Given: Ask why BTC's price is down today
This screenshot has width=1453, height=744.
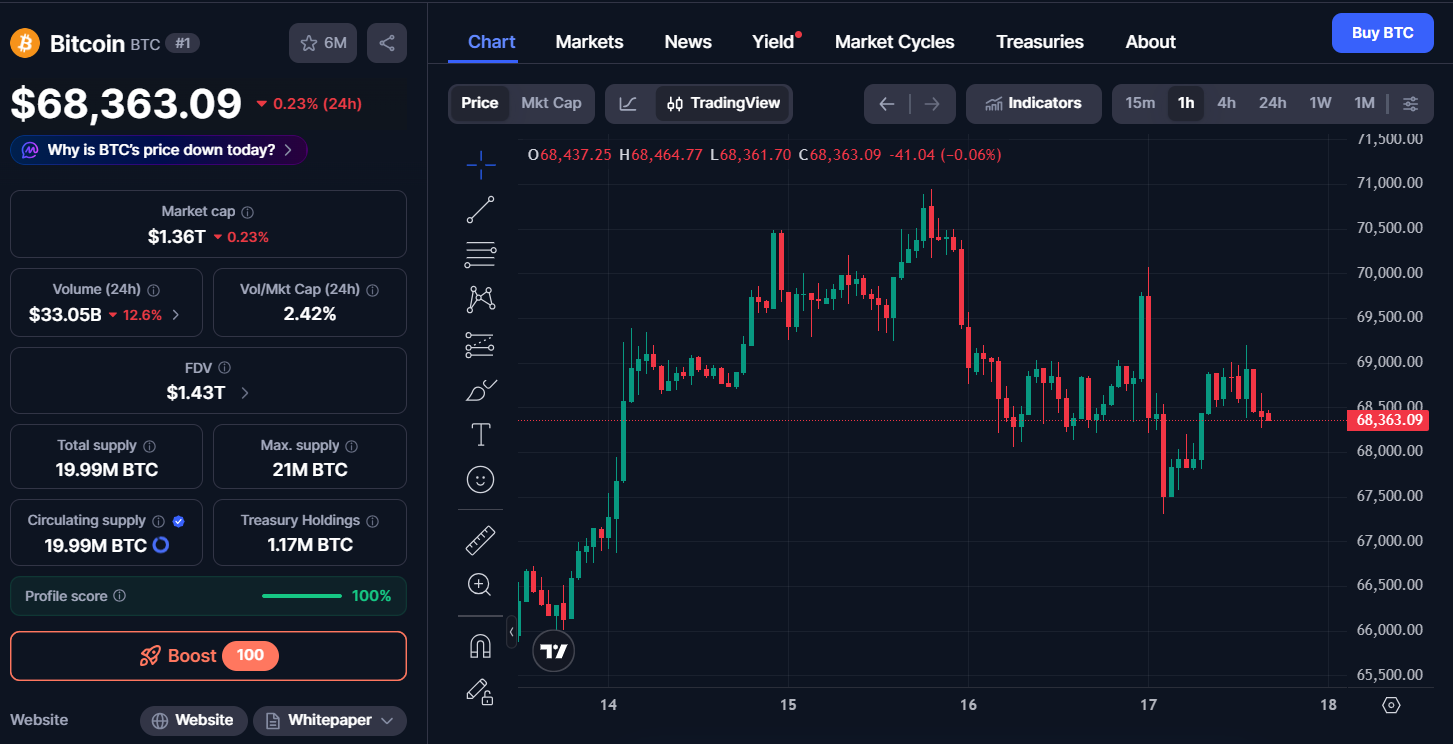Looking at the screenshot, I should coord(159,150).
